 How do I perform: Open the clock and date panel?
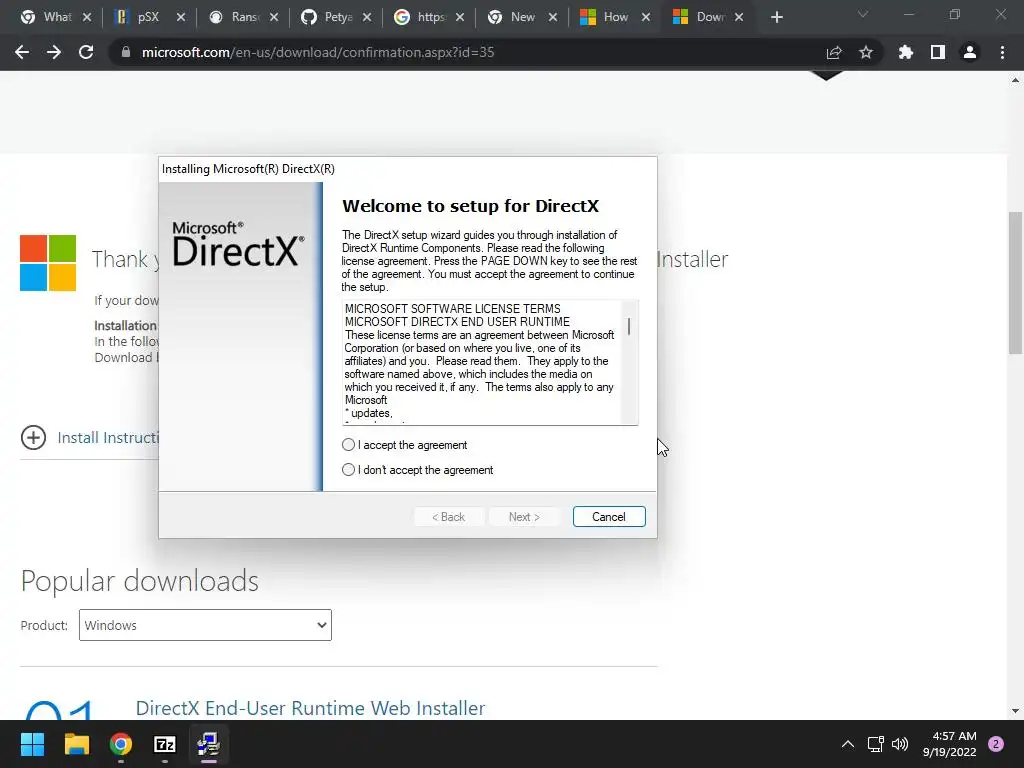tap(949, 744)
